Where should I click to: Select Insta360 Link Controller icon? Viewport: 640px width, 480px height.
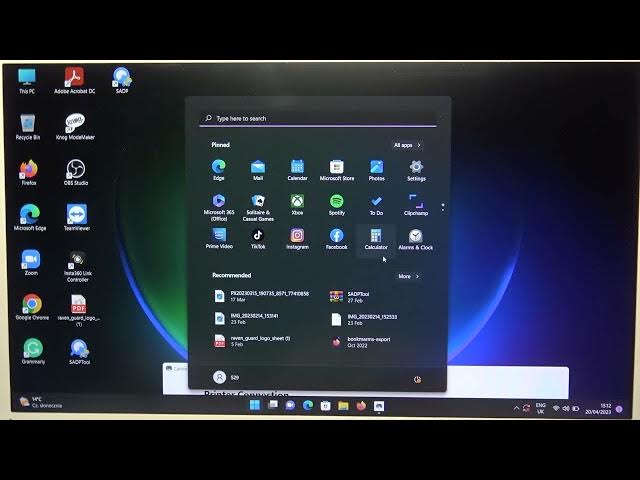click(78, 267)
